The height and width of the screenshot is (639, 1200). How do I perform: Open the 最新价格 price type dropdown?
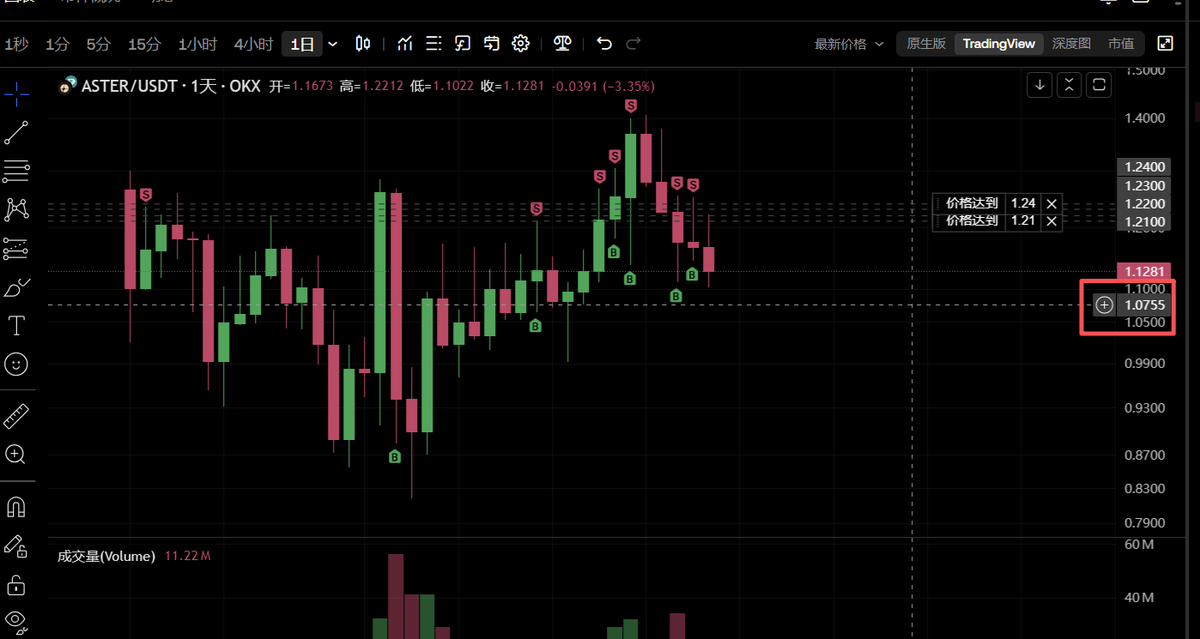(x=849, y=44)
